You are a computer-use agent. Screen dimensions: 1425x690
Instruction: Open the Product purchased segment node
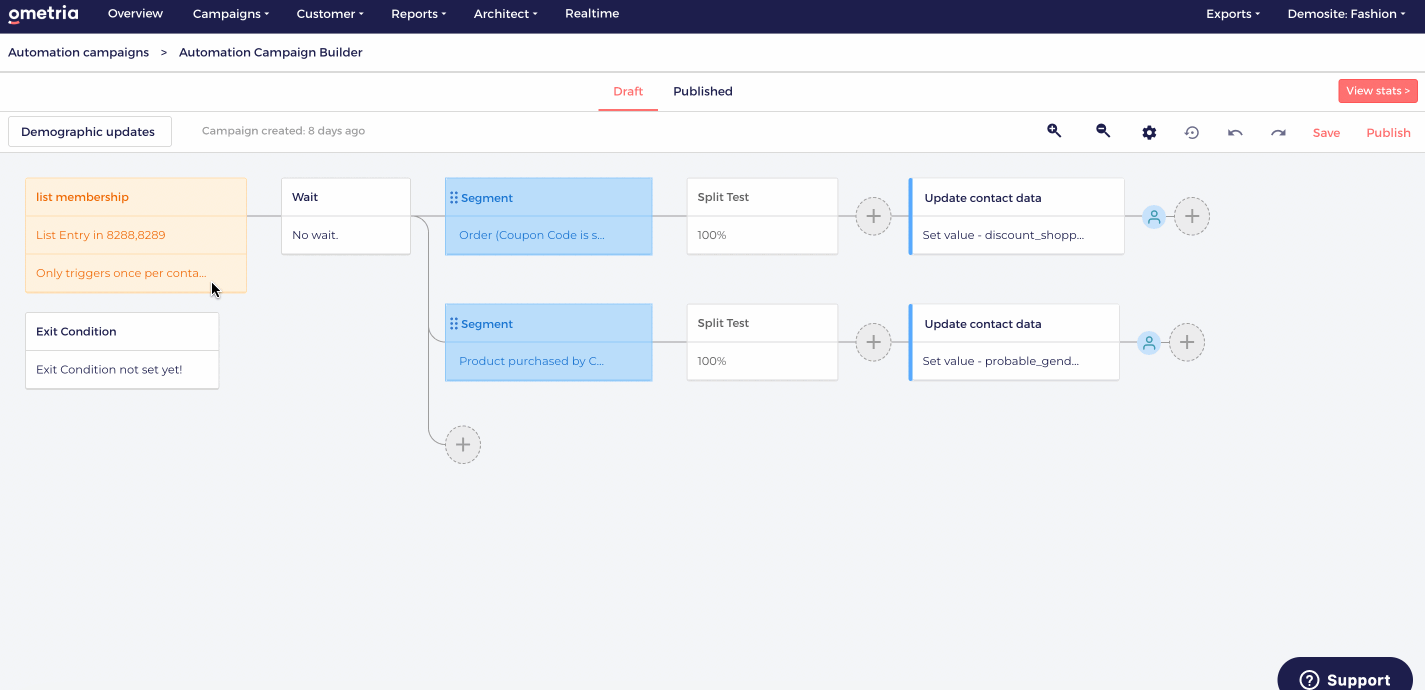click(548, 342)
